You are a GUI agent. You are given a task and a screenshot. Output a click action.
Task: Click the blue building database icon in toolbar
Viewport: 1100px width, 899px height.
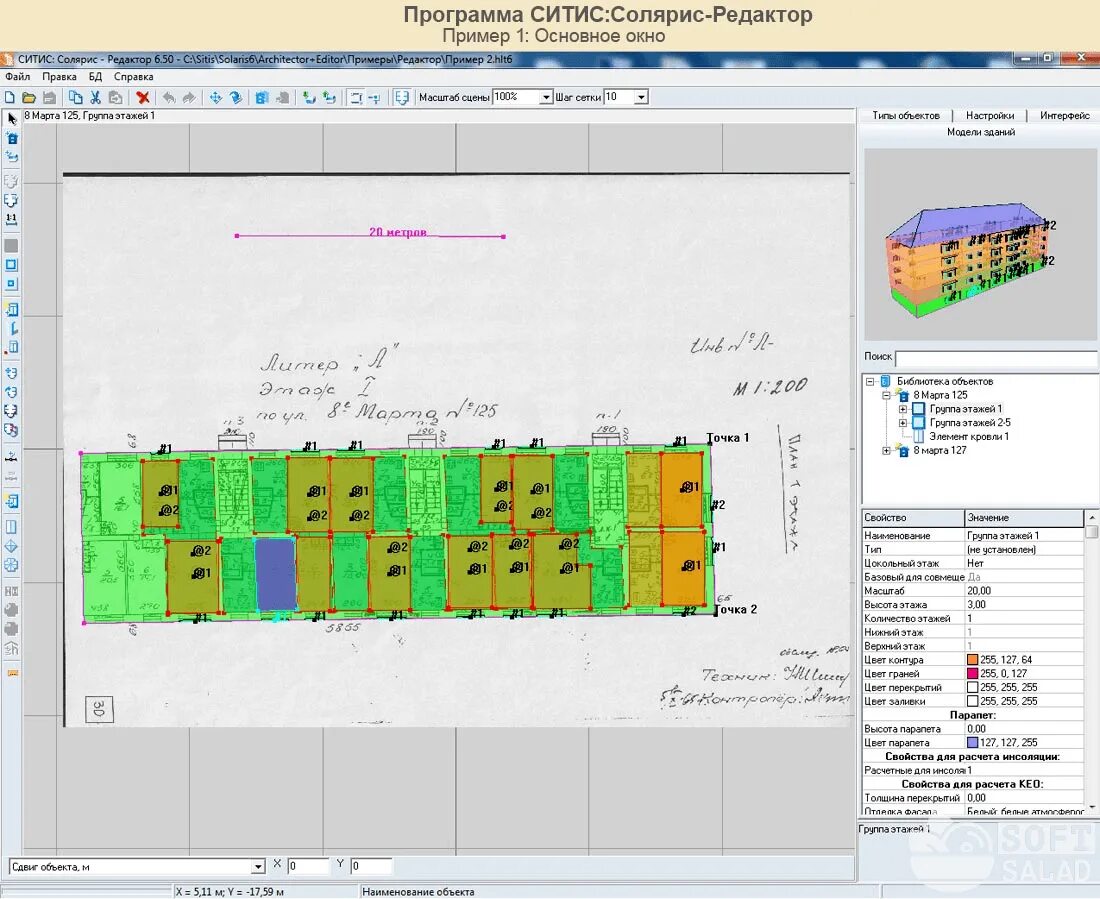click(262, 98)
